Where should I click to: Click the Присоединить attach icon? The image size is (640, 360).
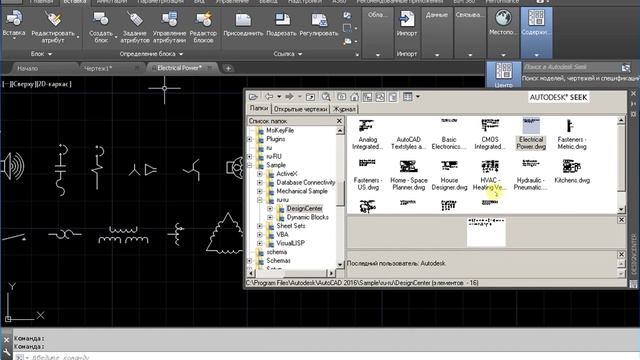coord(243,20)
